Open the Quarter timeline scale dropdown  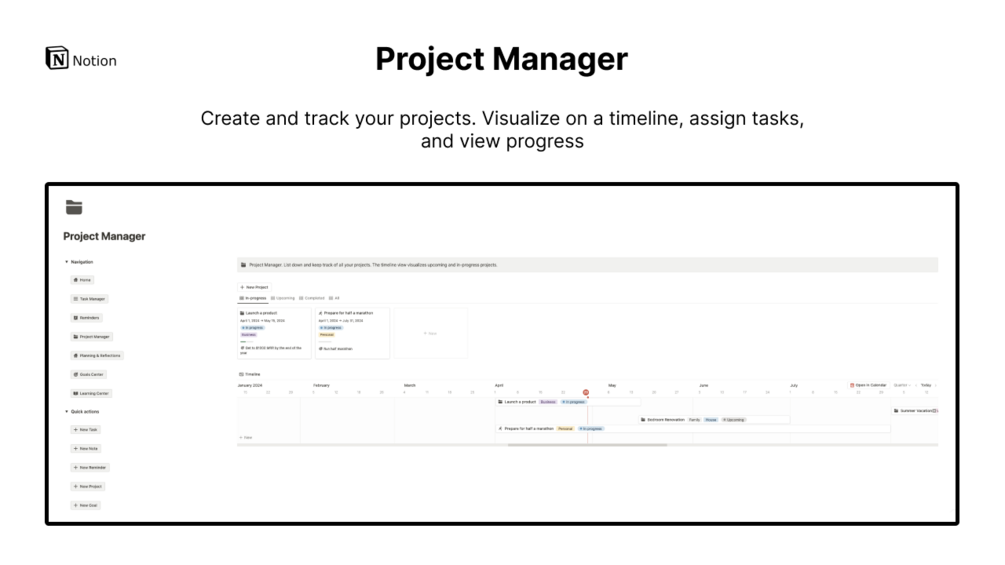(x=901, y=384)
